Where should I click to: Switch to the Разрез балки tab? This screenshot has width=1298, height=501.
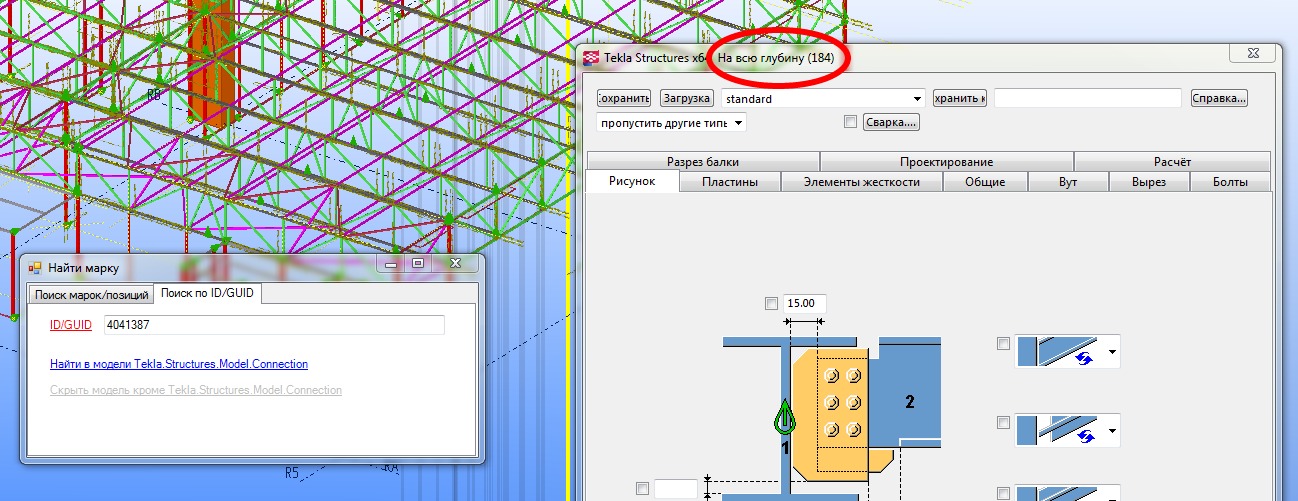pyautogui.click(x=703, y=161)
